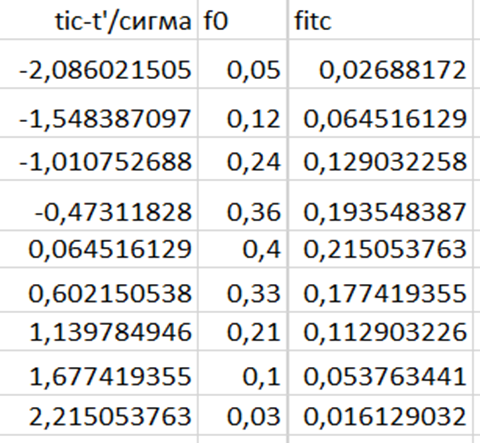Click the fitc cell 0,129032258
The height and width of the screenshot is (443, 480).
[x=380, y=159]
